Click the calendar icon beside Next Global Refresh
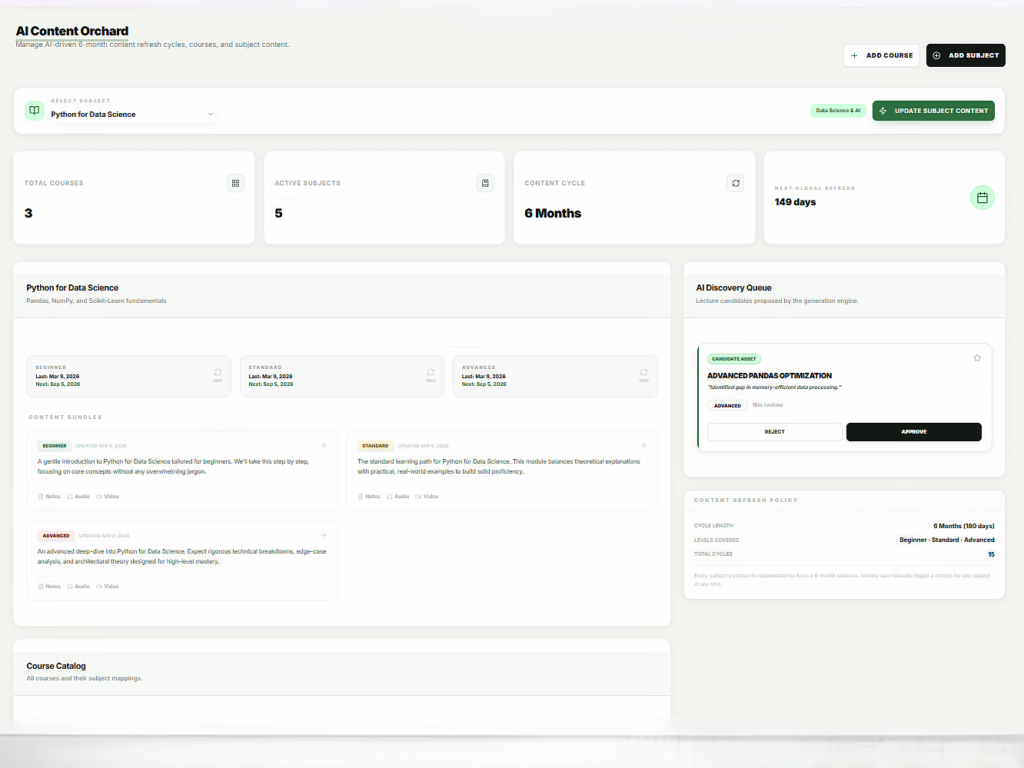This screenshot has height=768, width=1024. (x=982, y=198)
